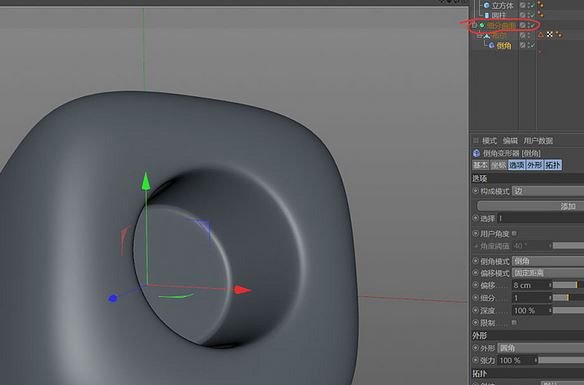Click the 深度 field showing 100 %
This screenshot has width=584, height=385.
[x=530, y=310]
